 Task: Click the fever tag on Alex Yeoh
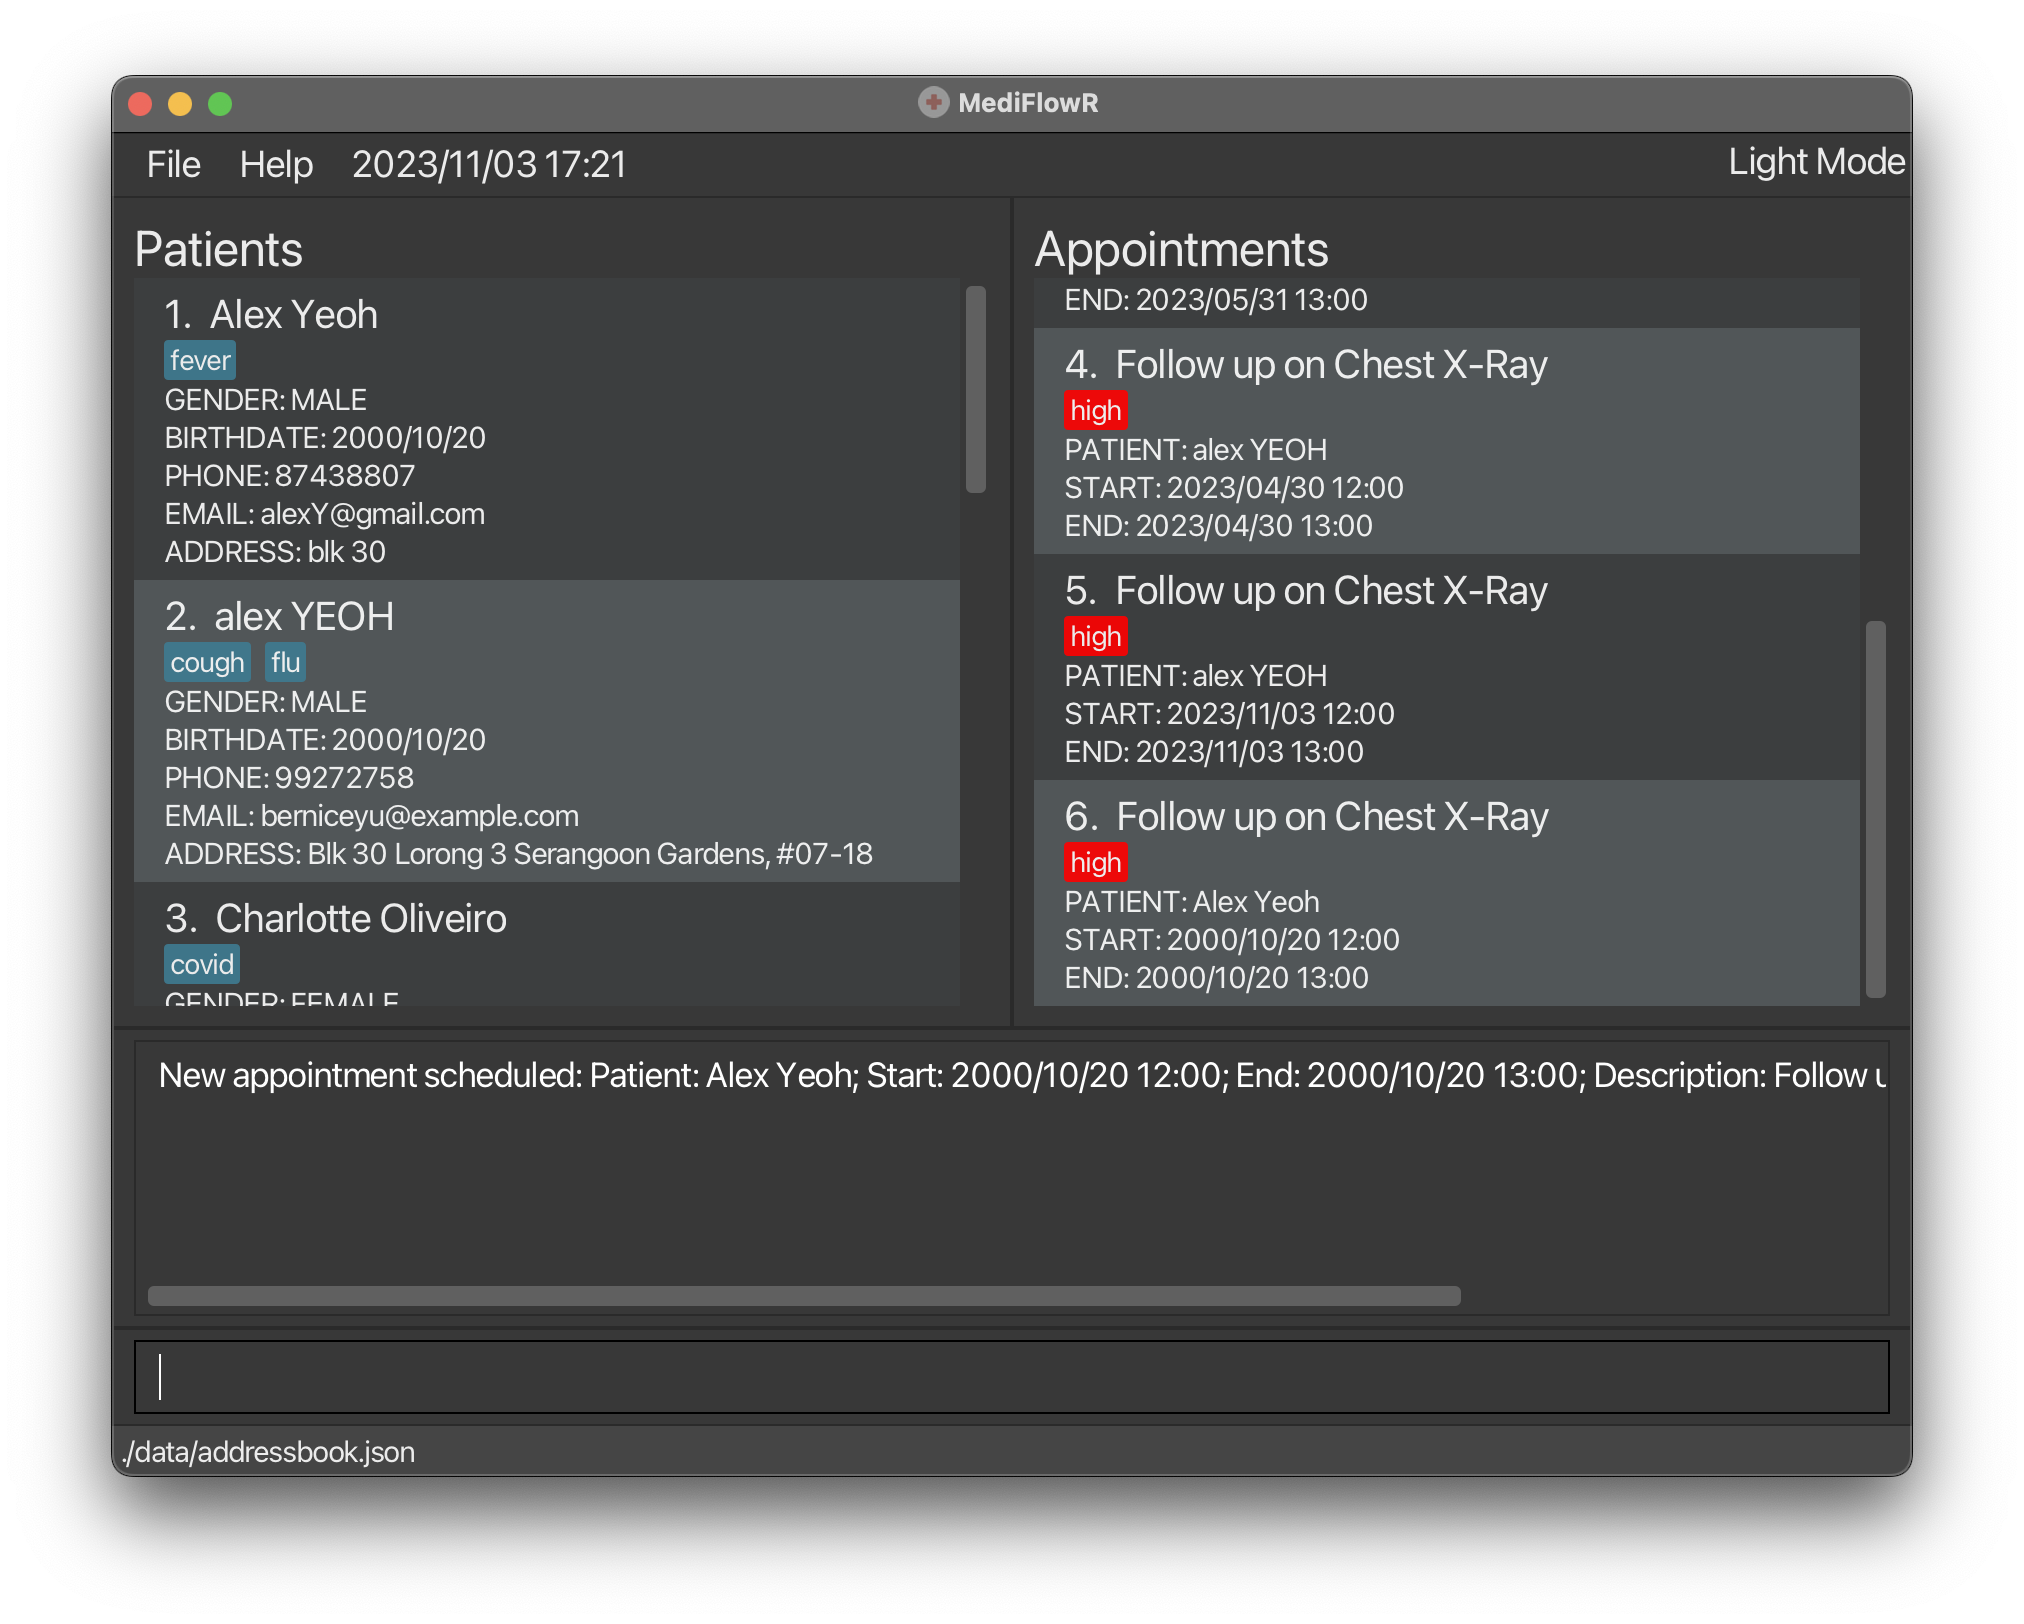click(x=200, y=360)
